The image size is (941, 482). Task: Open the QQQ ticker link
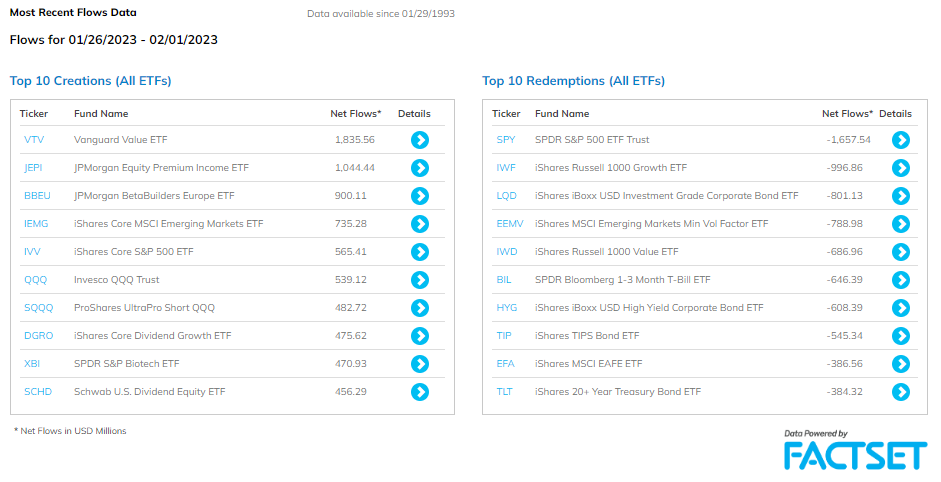(35, 280)
